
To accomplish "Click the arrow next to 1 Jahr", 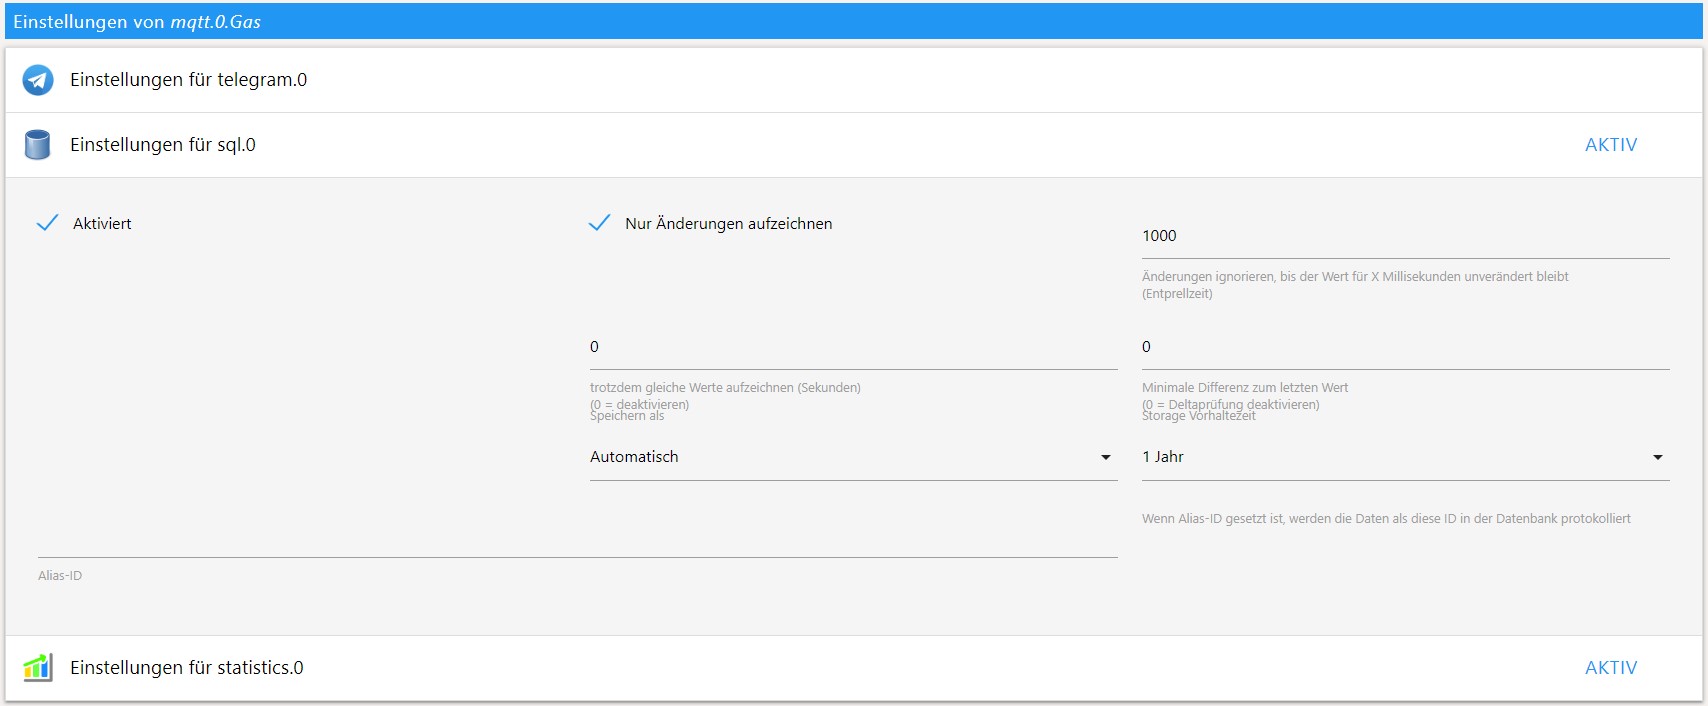I will pyautogui.click(x=1657, y=457).
